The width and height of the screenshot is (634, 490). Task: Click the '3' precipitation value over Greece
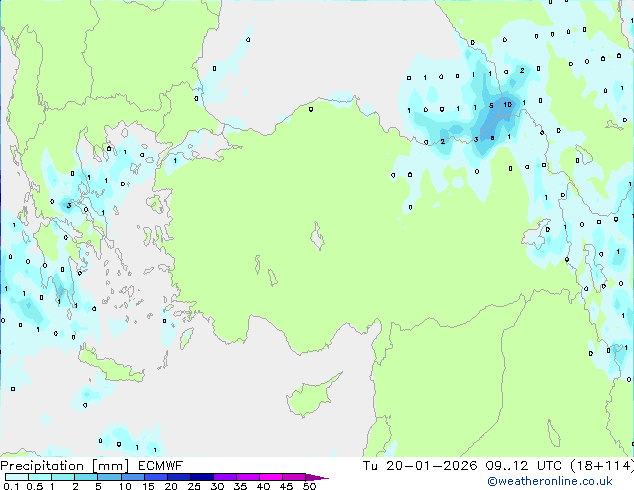tap(69, 205)
